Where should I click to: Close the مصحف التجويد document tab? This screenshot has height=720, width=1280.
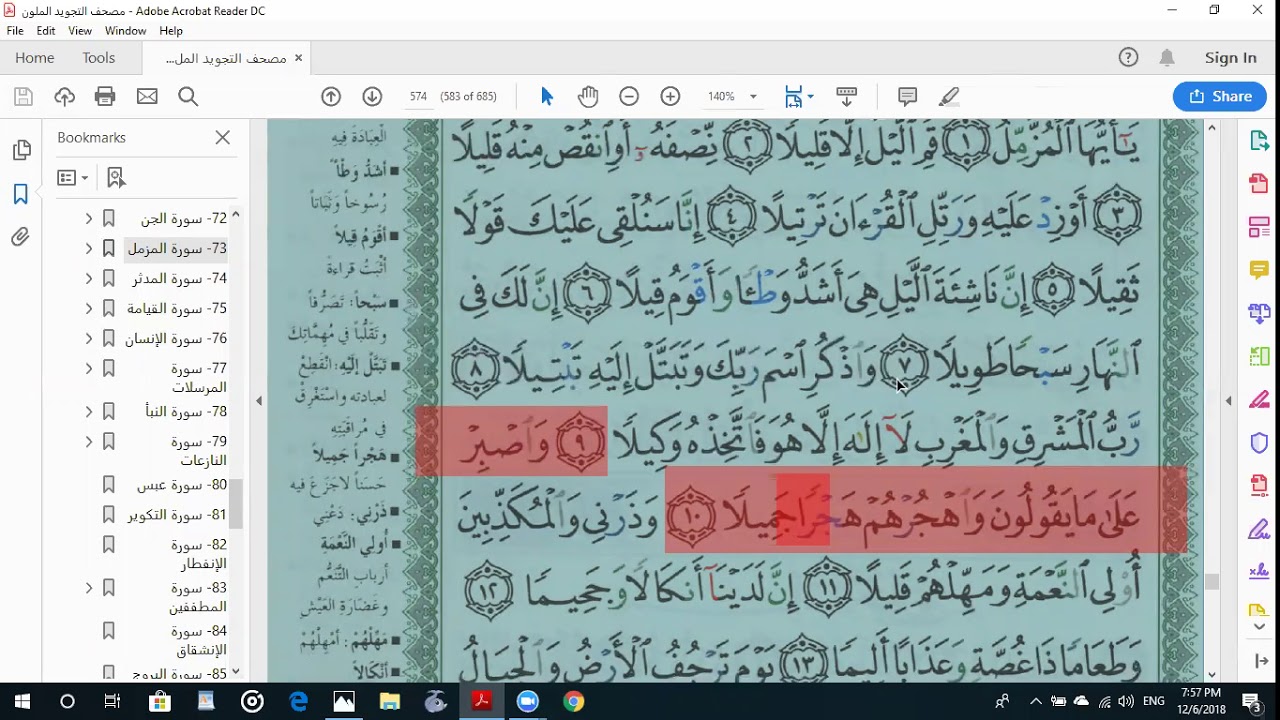click(x=298, y=58)
